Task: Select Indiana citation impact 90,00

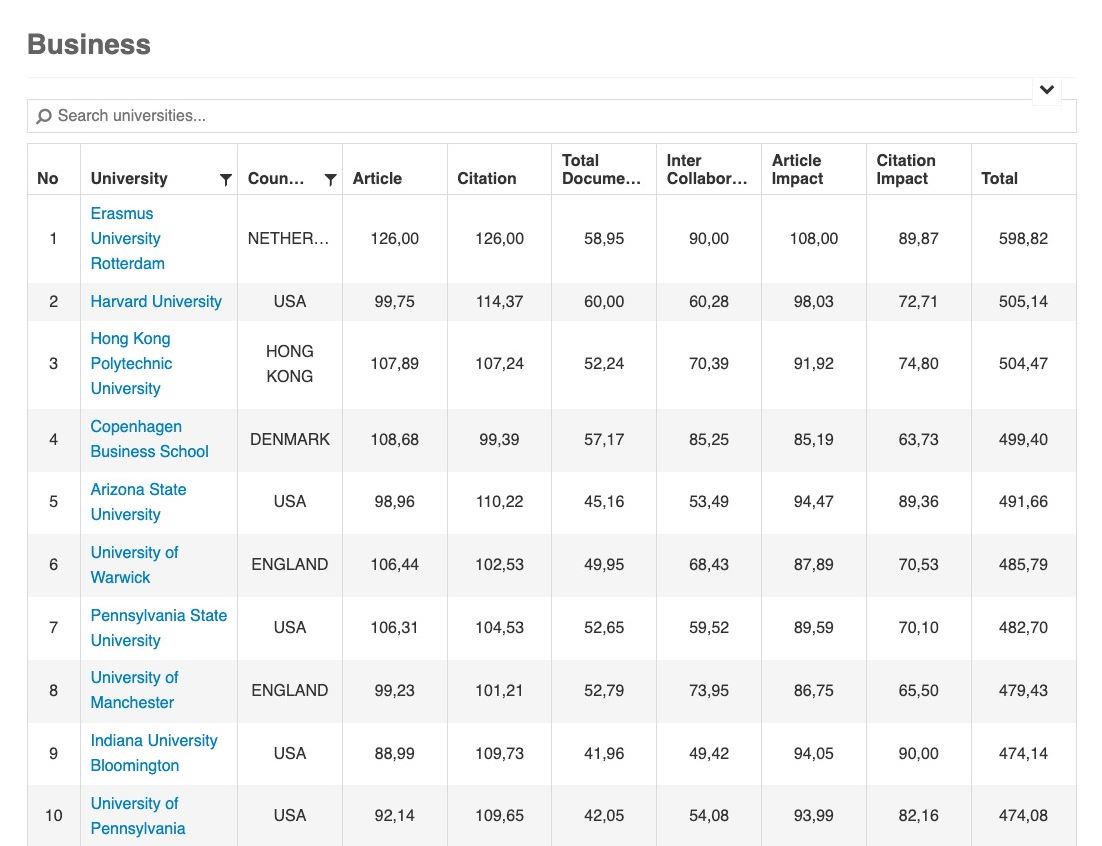Action: coord(918,753)
